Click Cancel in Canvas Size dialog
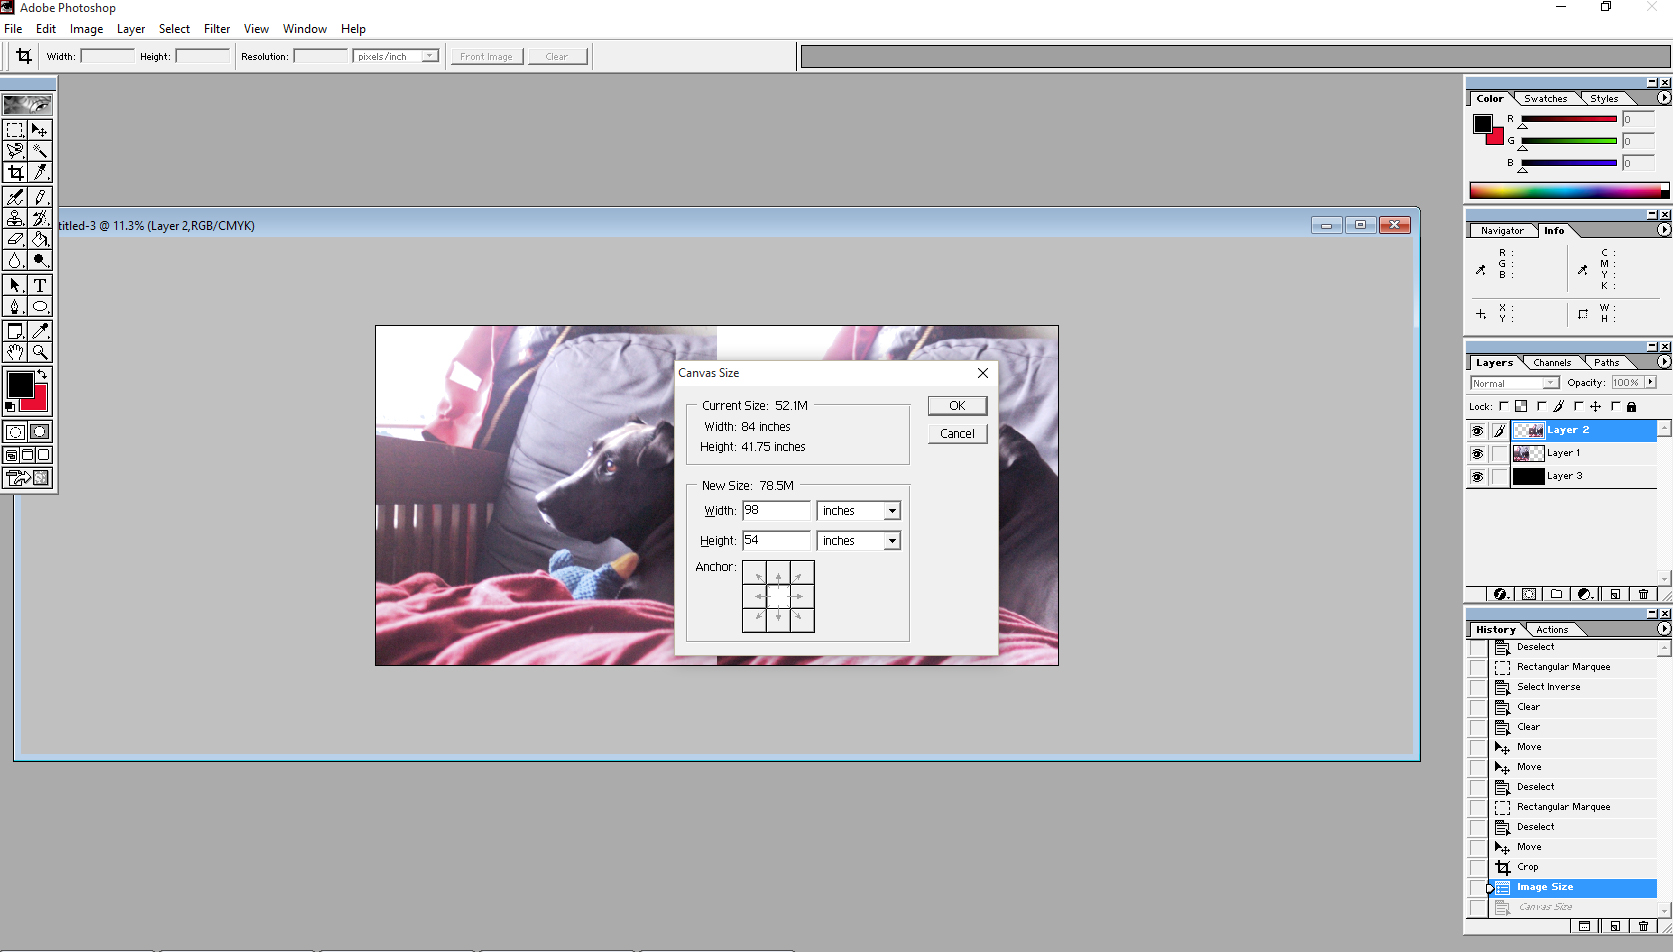This screenshot has width=1673, height=952. click(x=957, y=433)
